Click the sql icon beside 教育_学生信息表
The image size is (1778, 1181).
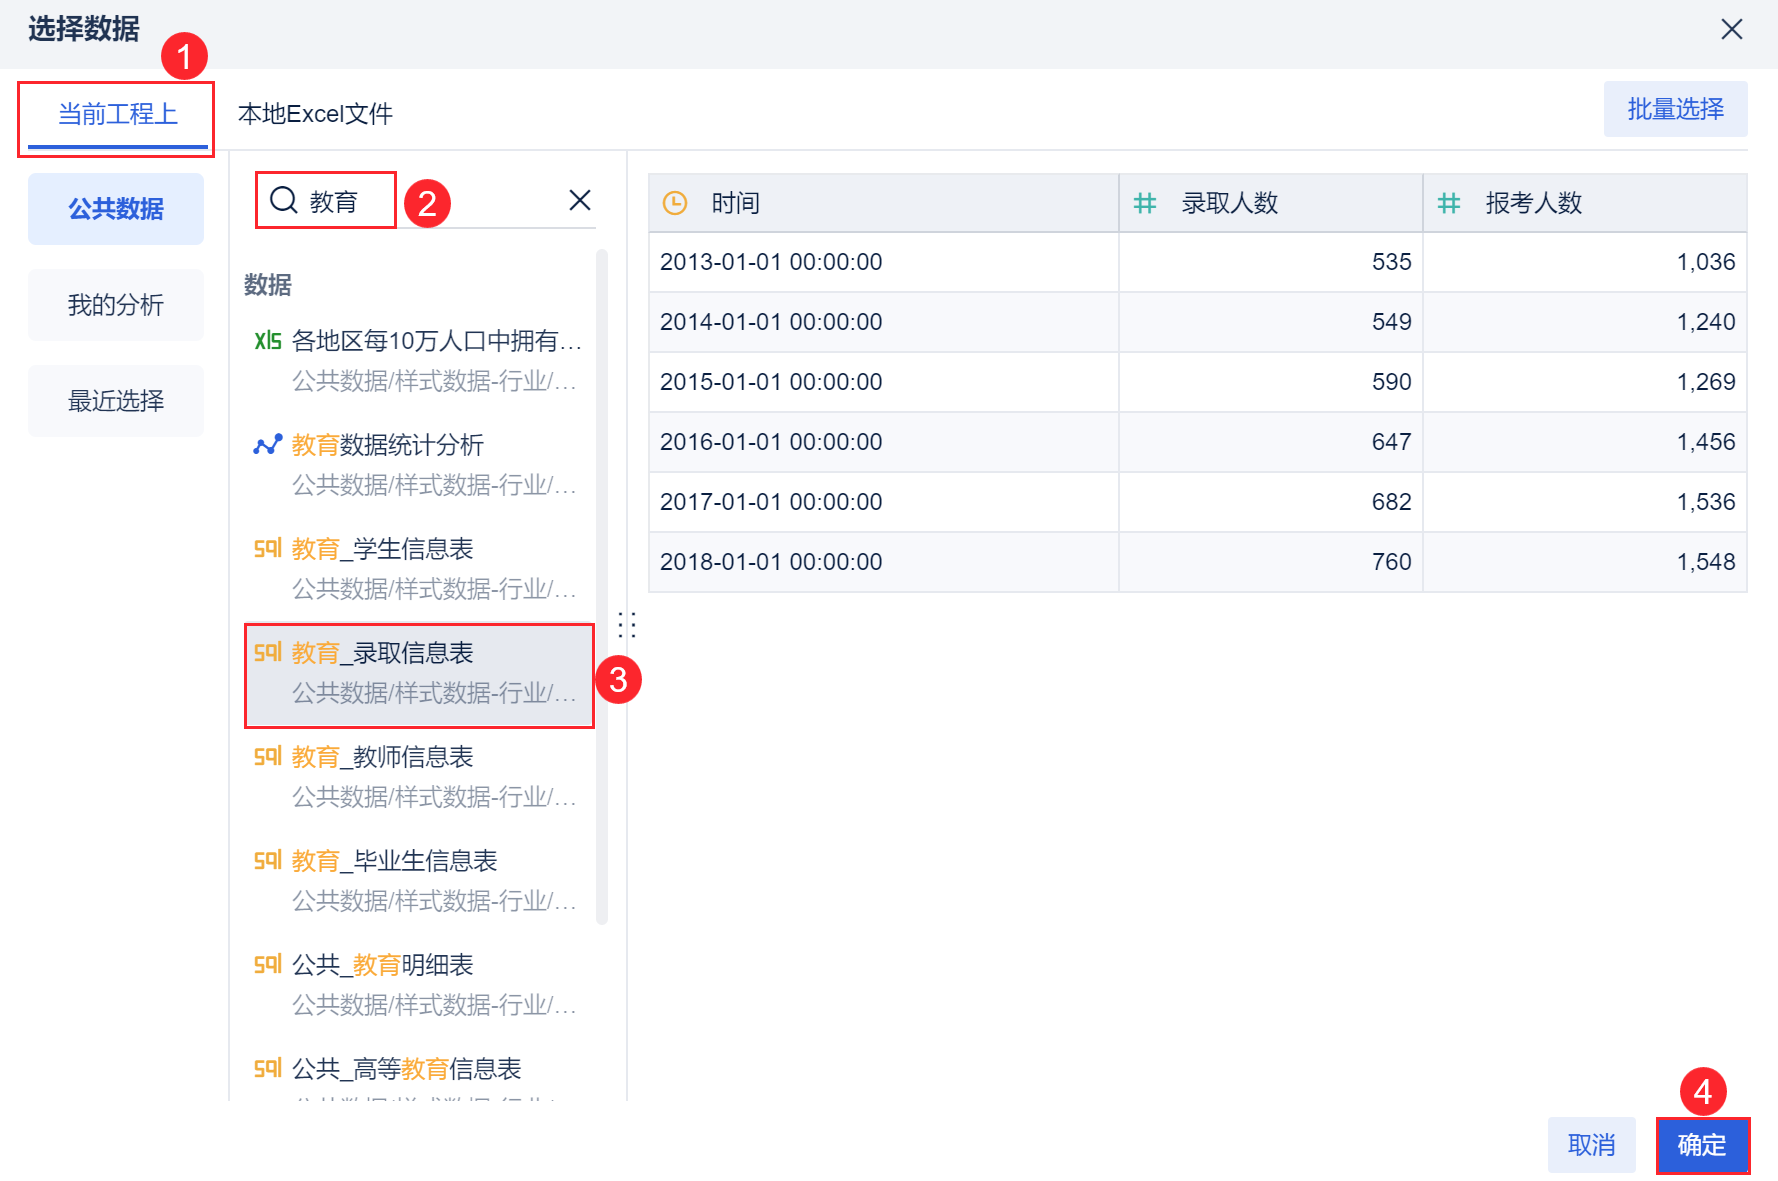pos(267,549)
